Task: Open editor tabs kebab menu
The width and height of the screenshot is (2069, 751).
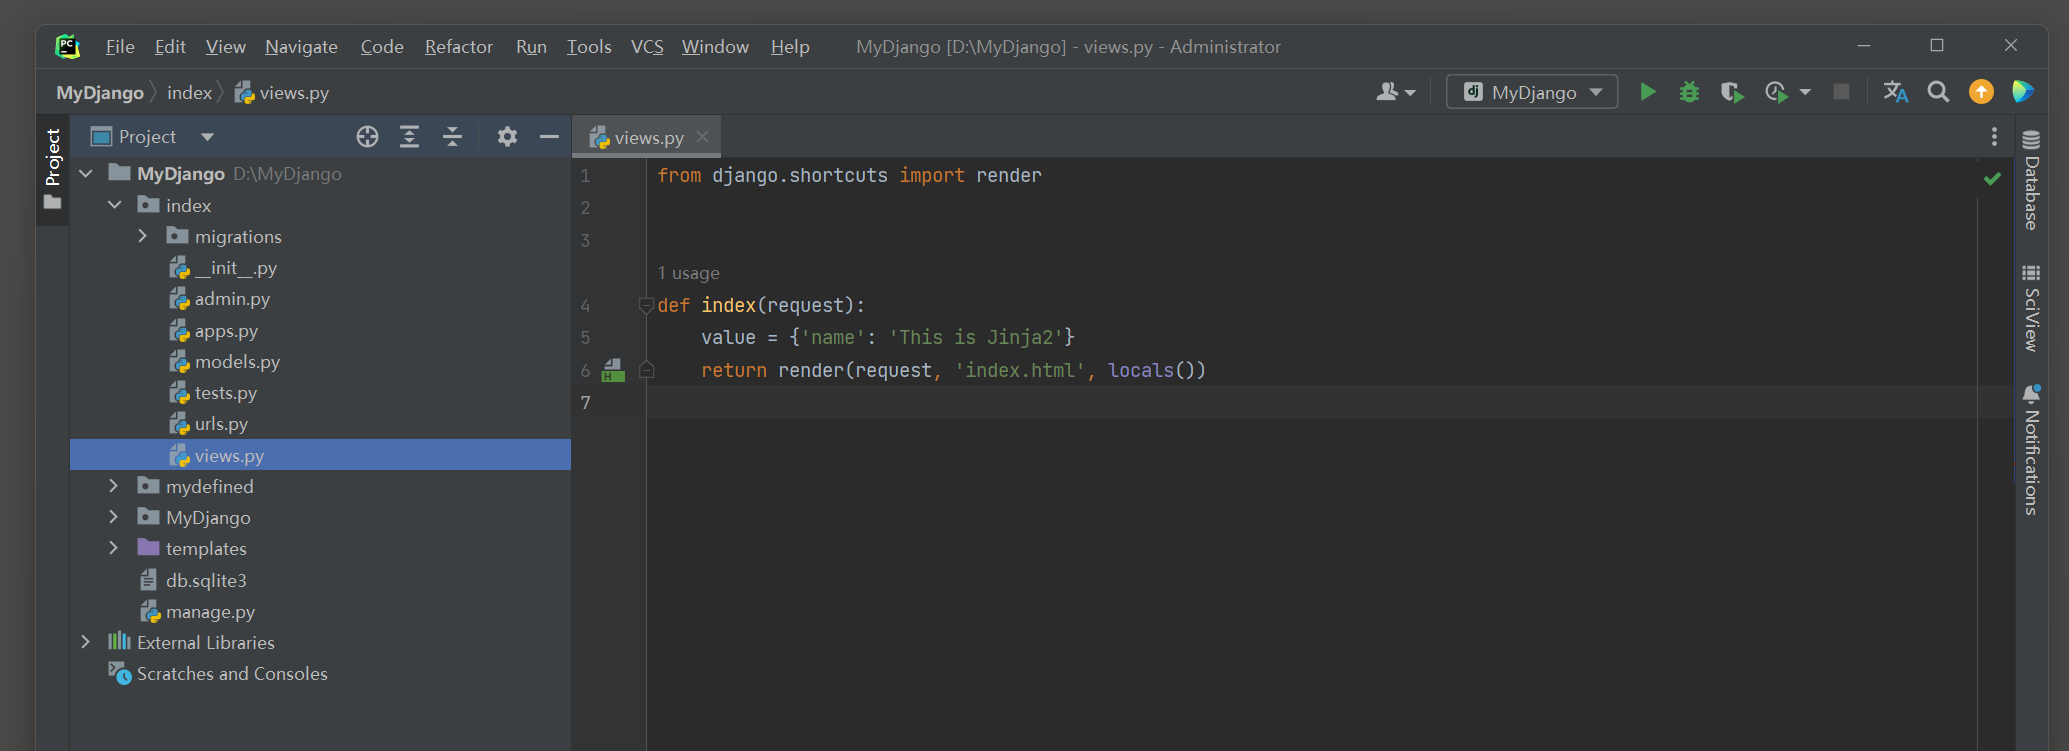Action: point(1994,137)
